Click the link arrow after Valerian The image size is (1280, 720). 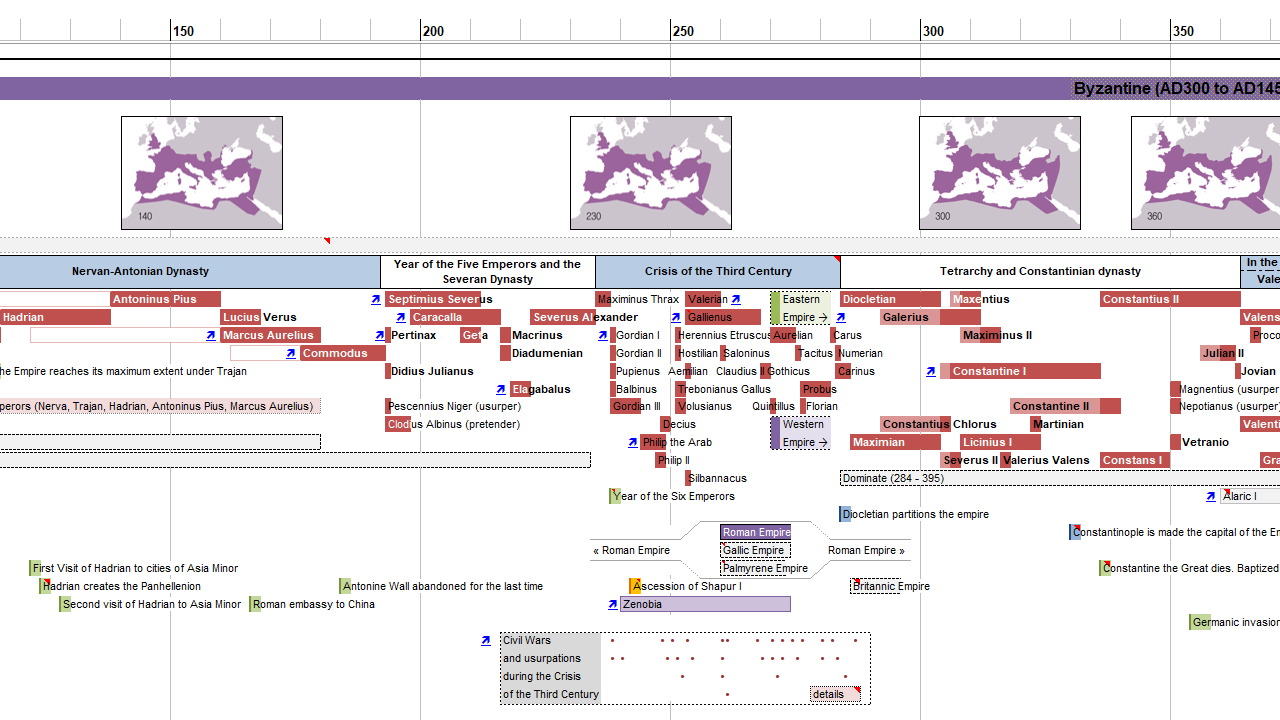736,300
